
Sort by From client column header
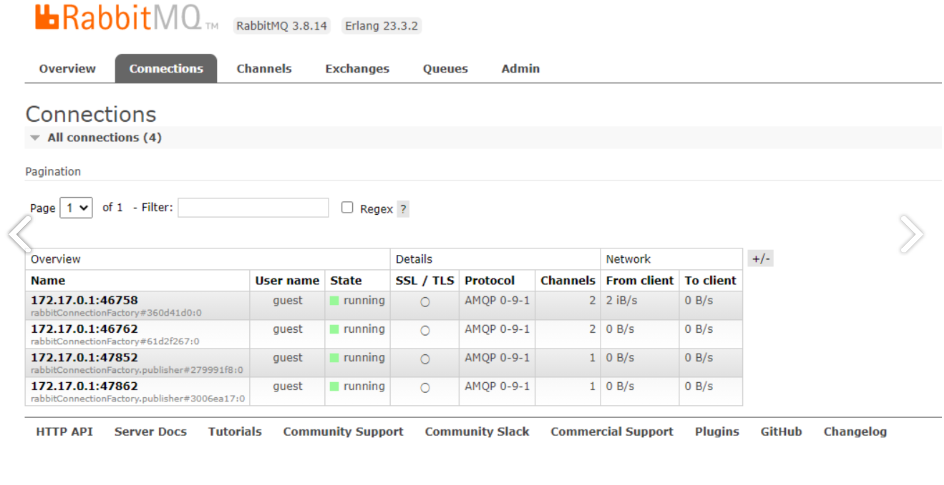point(640,280)
